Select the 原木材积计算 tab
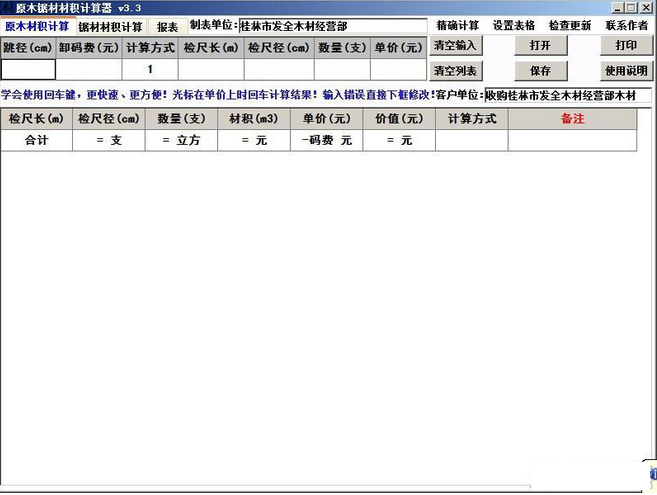 pos(37,26)
